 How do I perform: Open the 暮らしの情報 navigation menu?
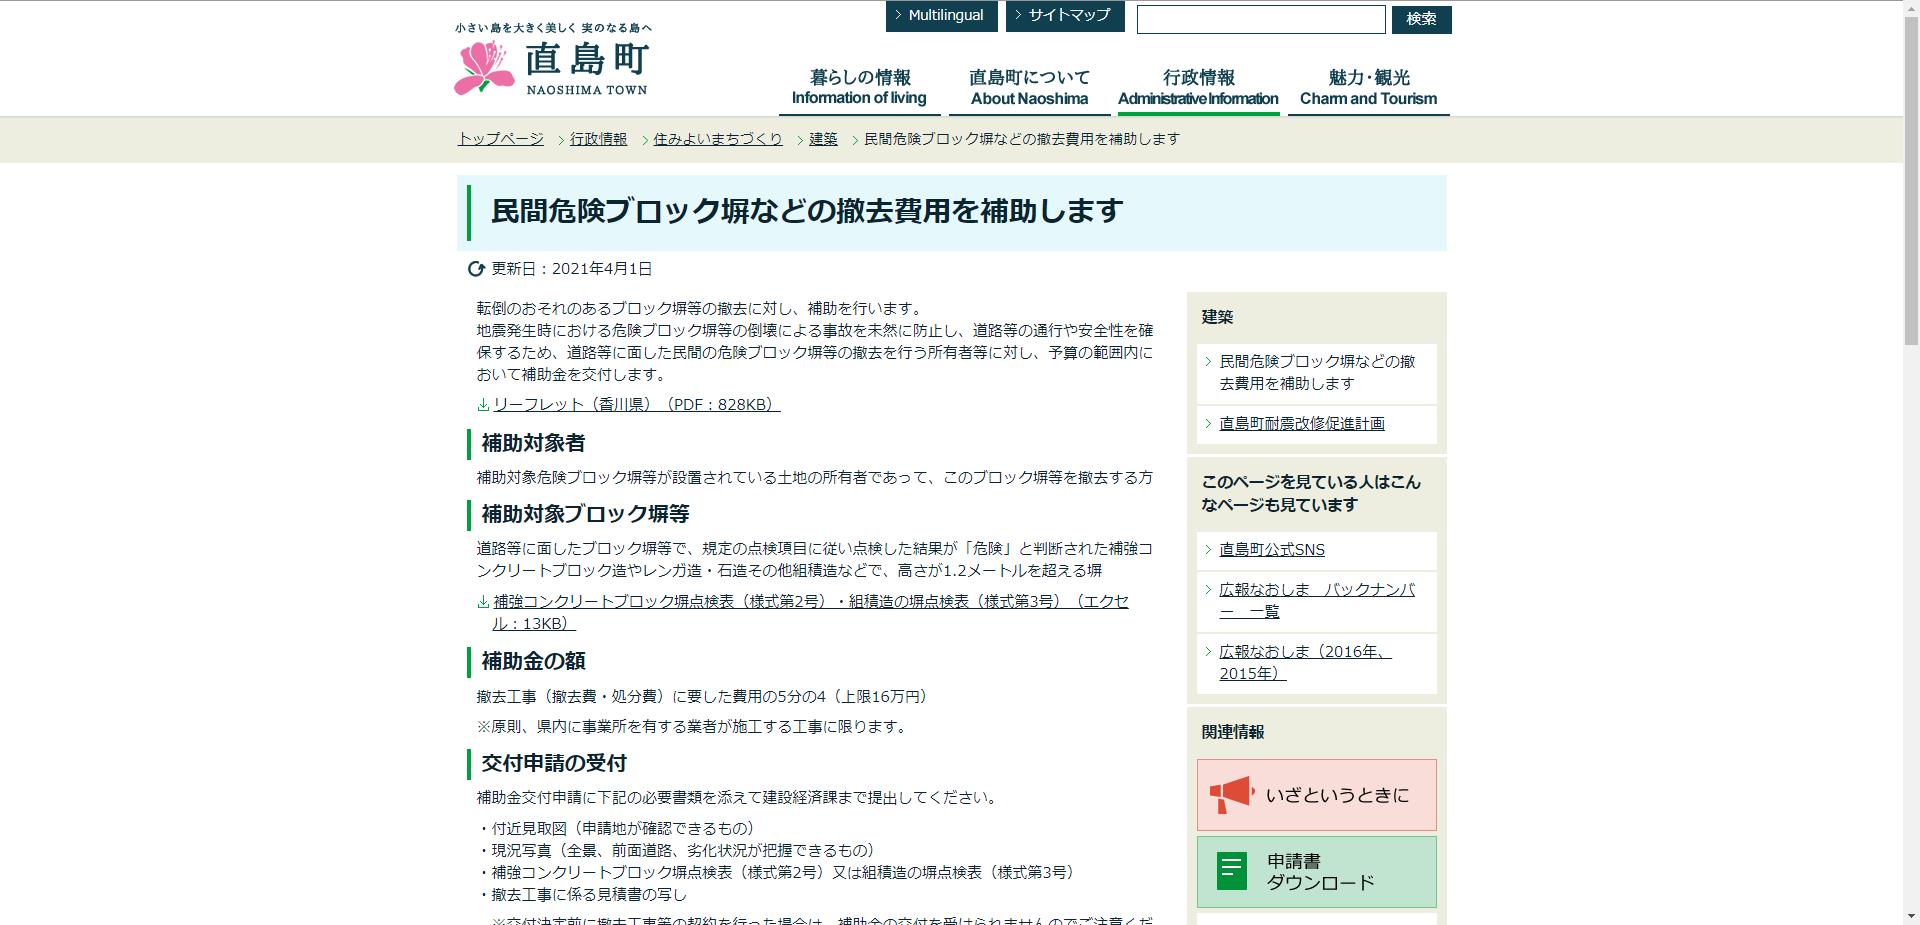[x=859, y=85]
